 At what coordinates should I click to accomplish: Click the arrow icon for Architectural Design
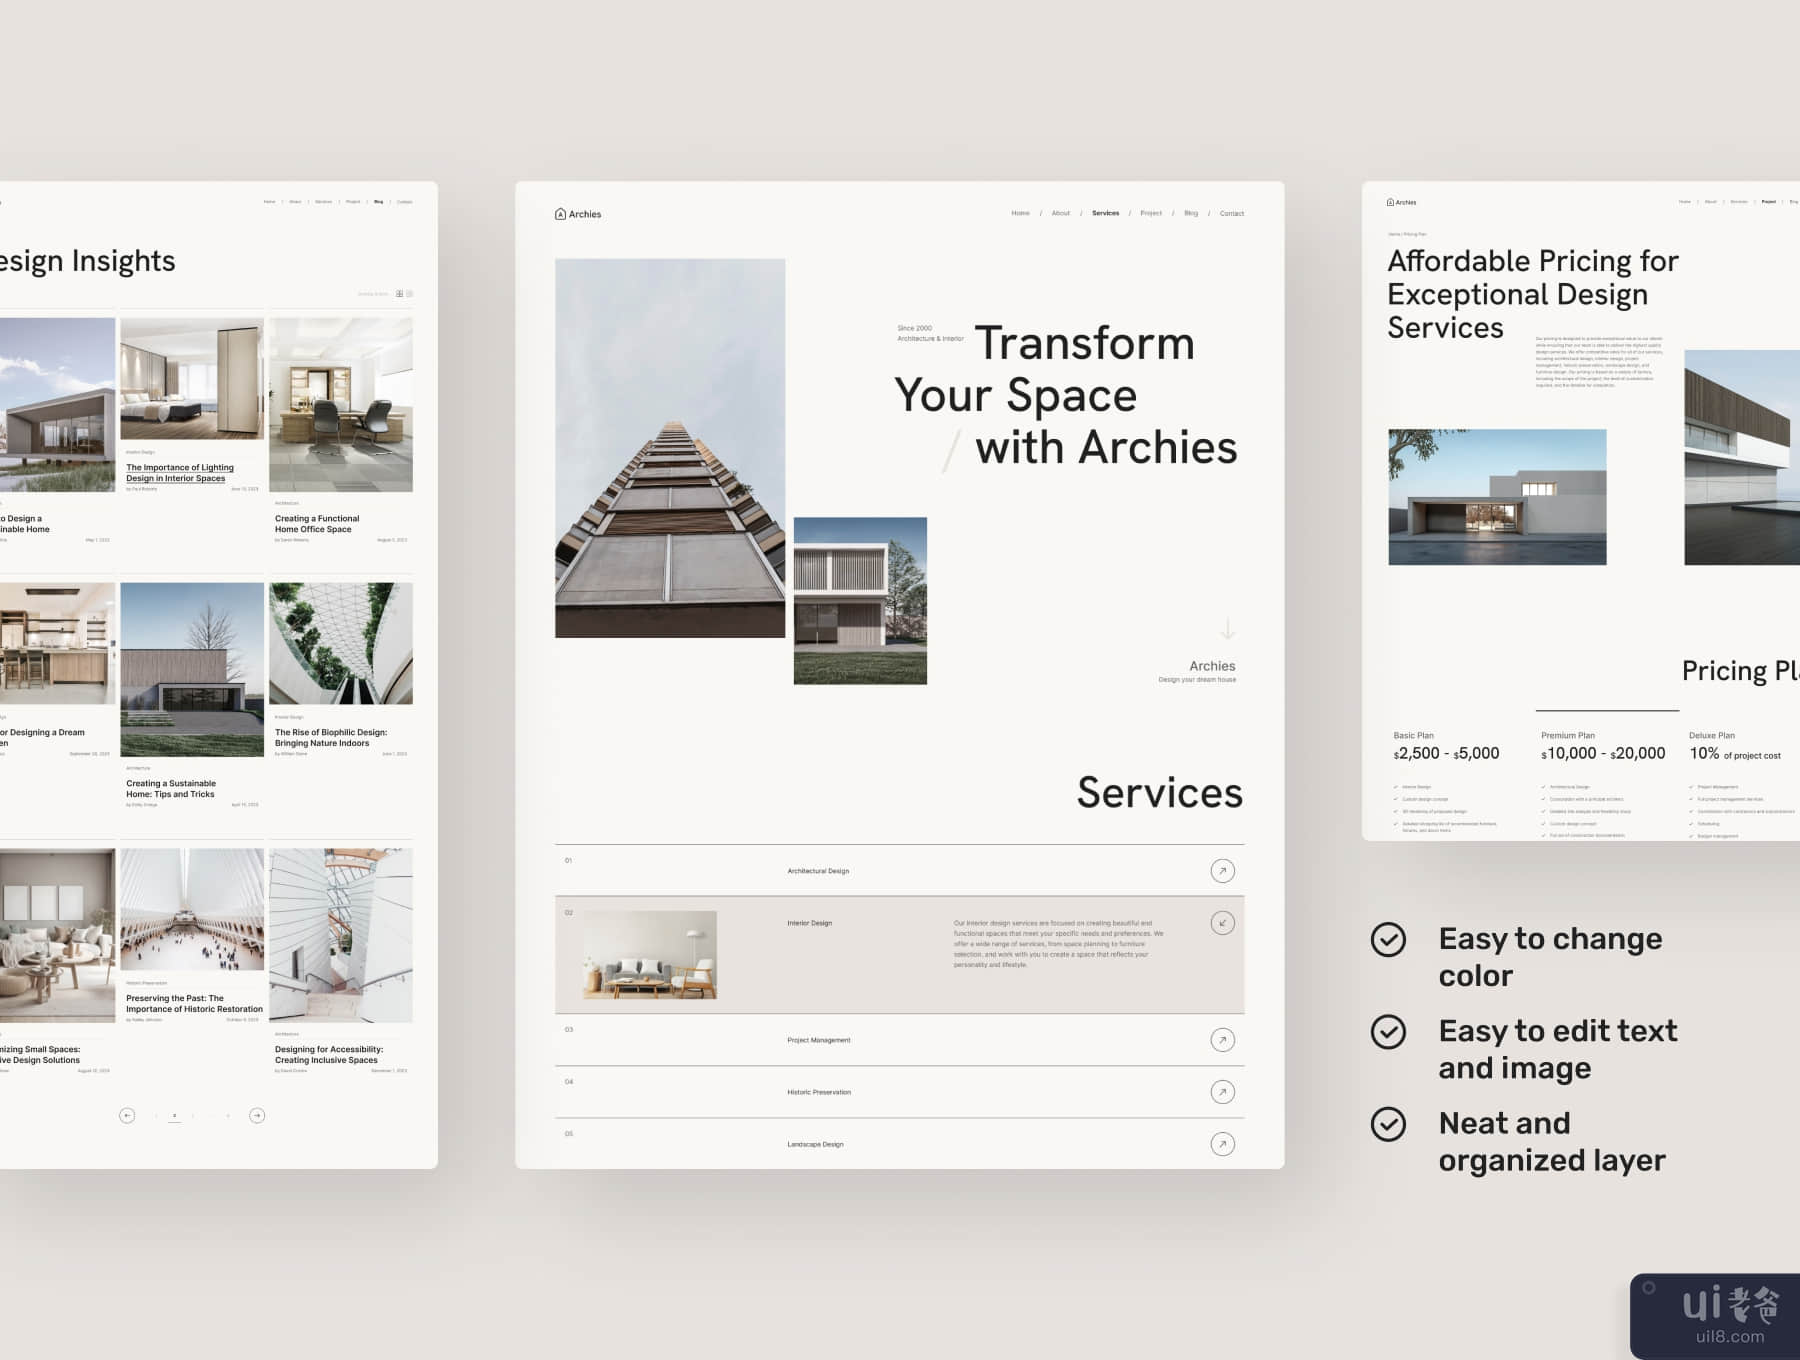(x=1222, y=871)
